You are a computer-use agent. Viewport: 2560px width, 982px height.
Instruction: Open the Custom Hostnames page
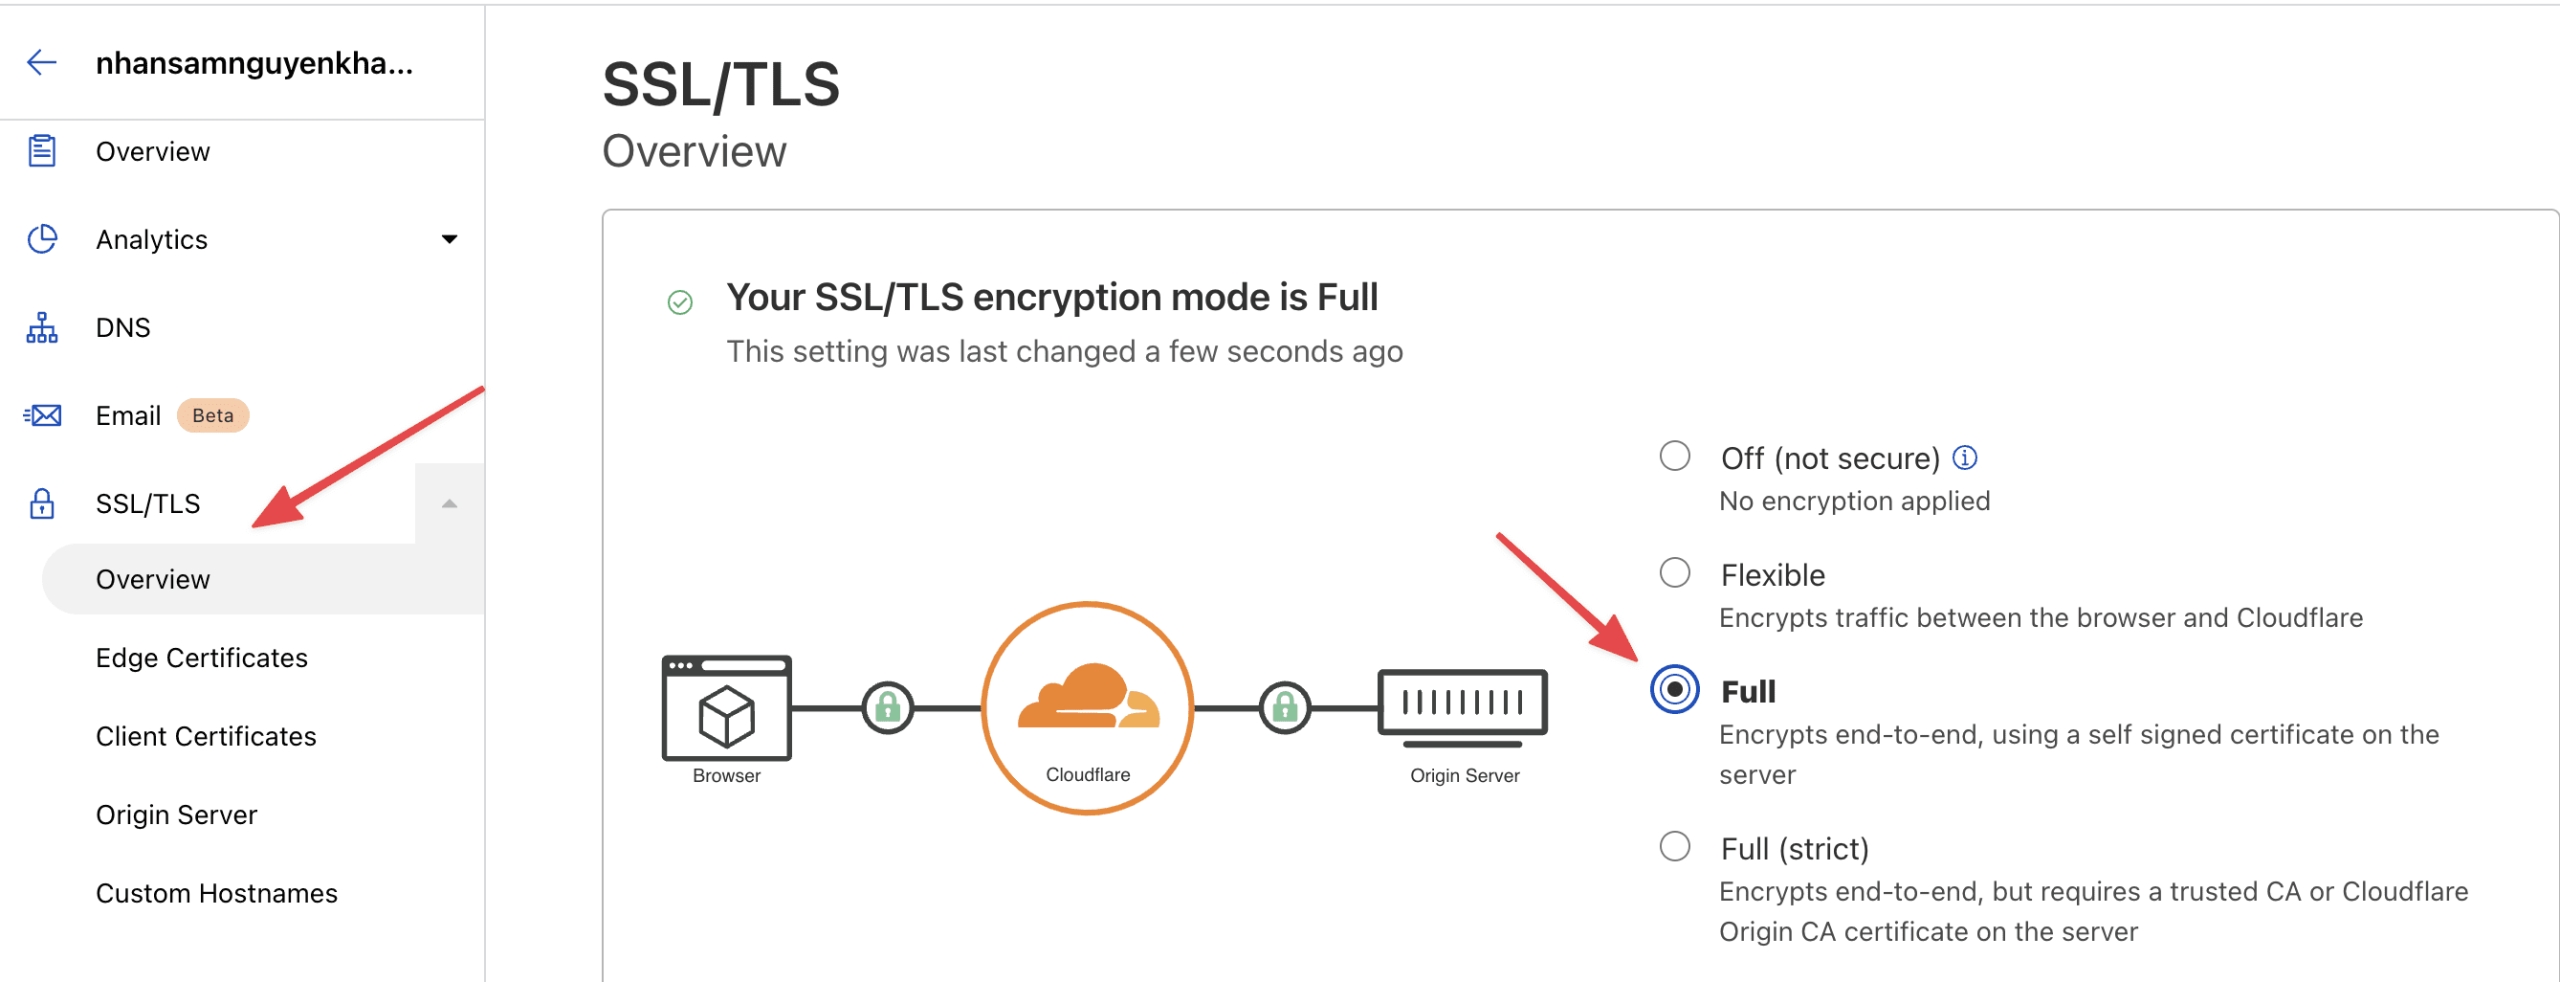click(x=216, y=892)
